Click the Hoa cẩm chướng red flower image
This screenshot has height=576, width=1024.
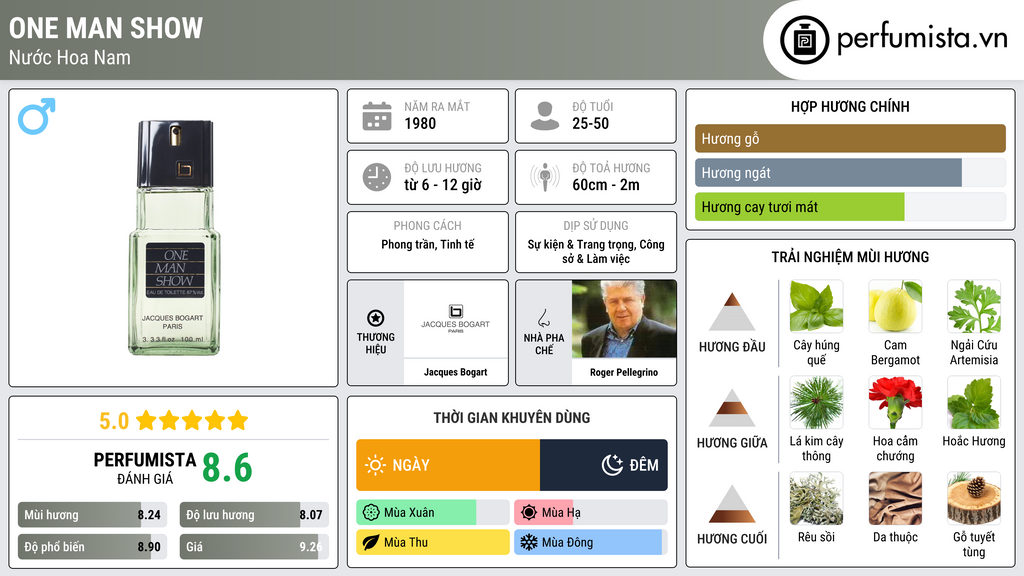(895, 402)
